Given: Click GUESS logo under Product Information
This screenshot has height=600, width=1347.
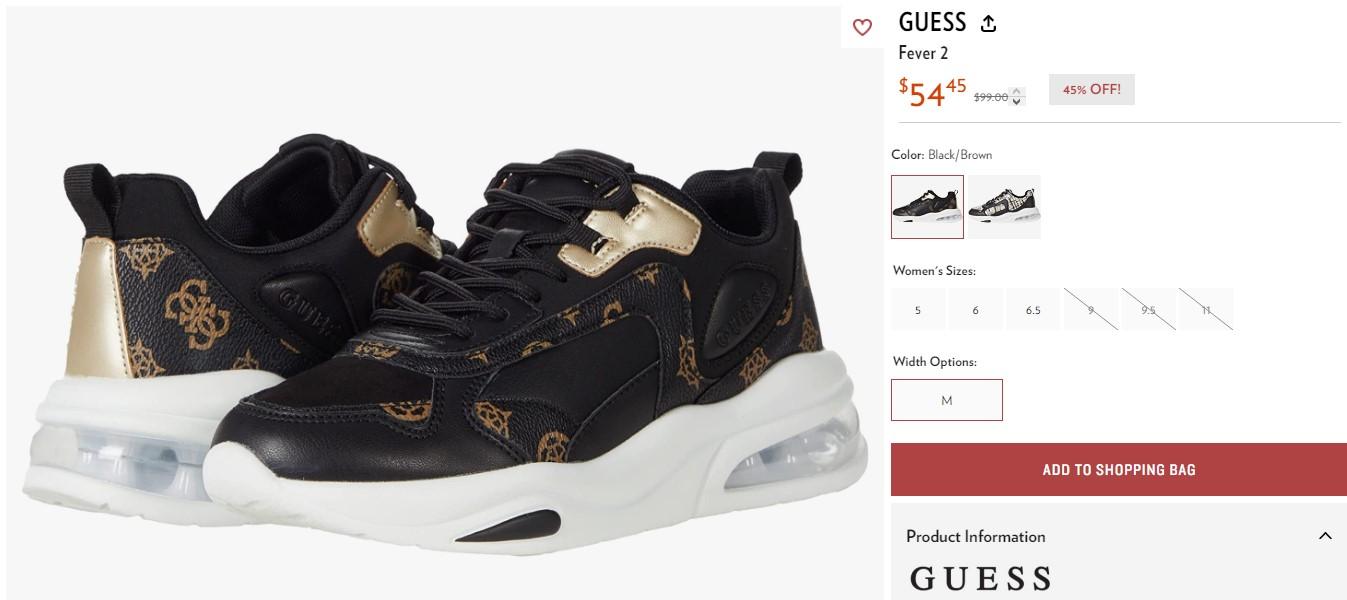Looking at the screenshot, I should [x=981, y=579].
